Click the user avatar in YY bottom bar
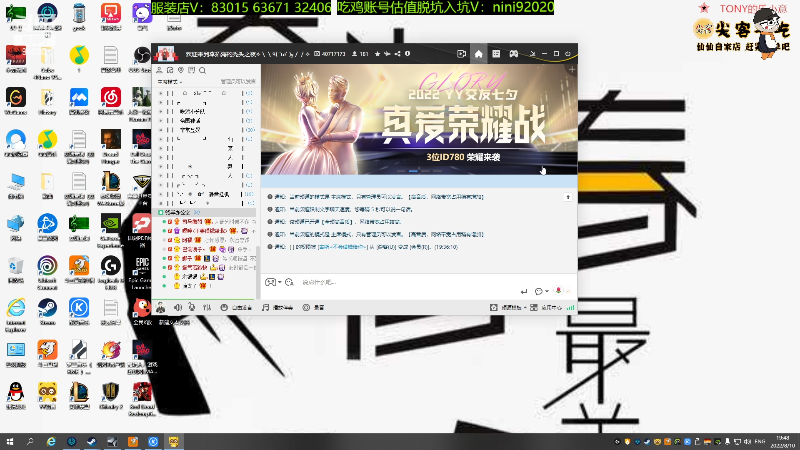The width and height of the screenshot is (800, 450). 161,307
